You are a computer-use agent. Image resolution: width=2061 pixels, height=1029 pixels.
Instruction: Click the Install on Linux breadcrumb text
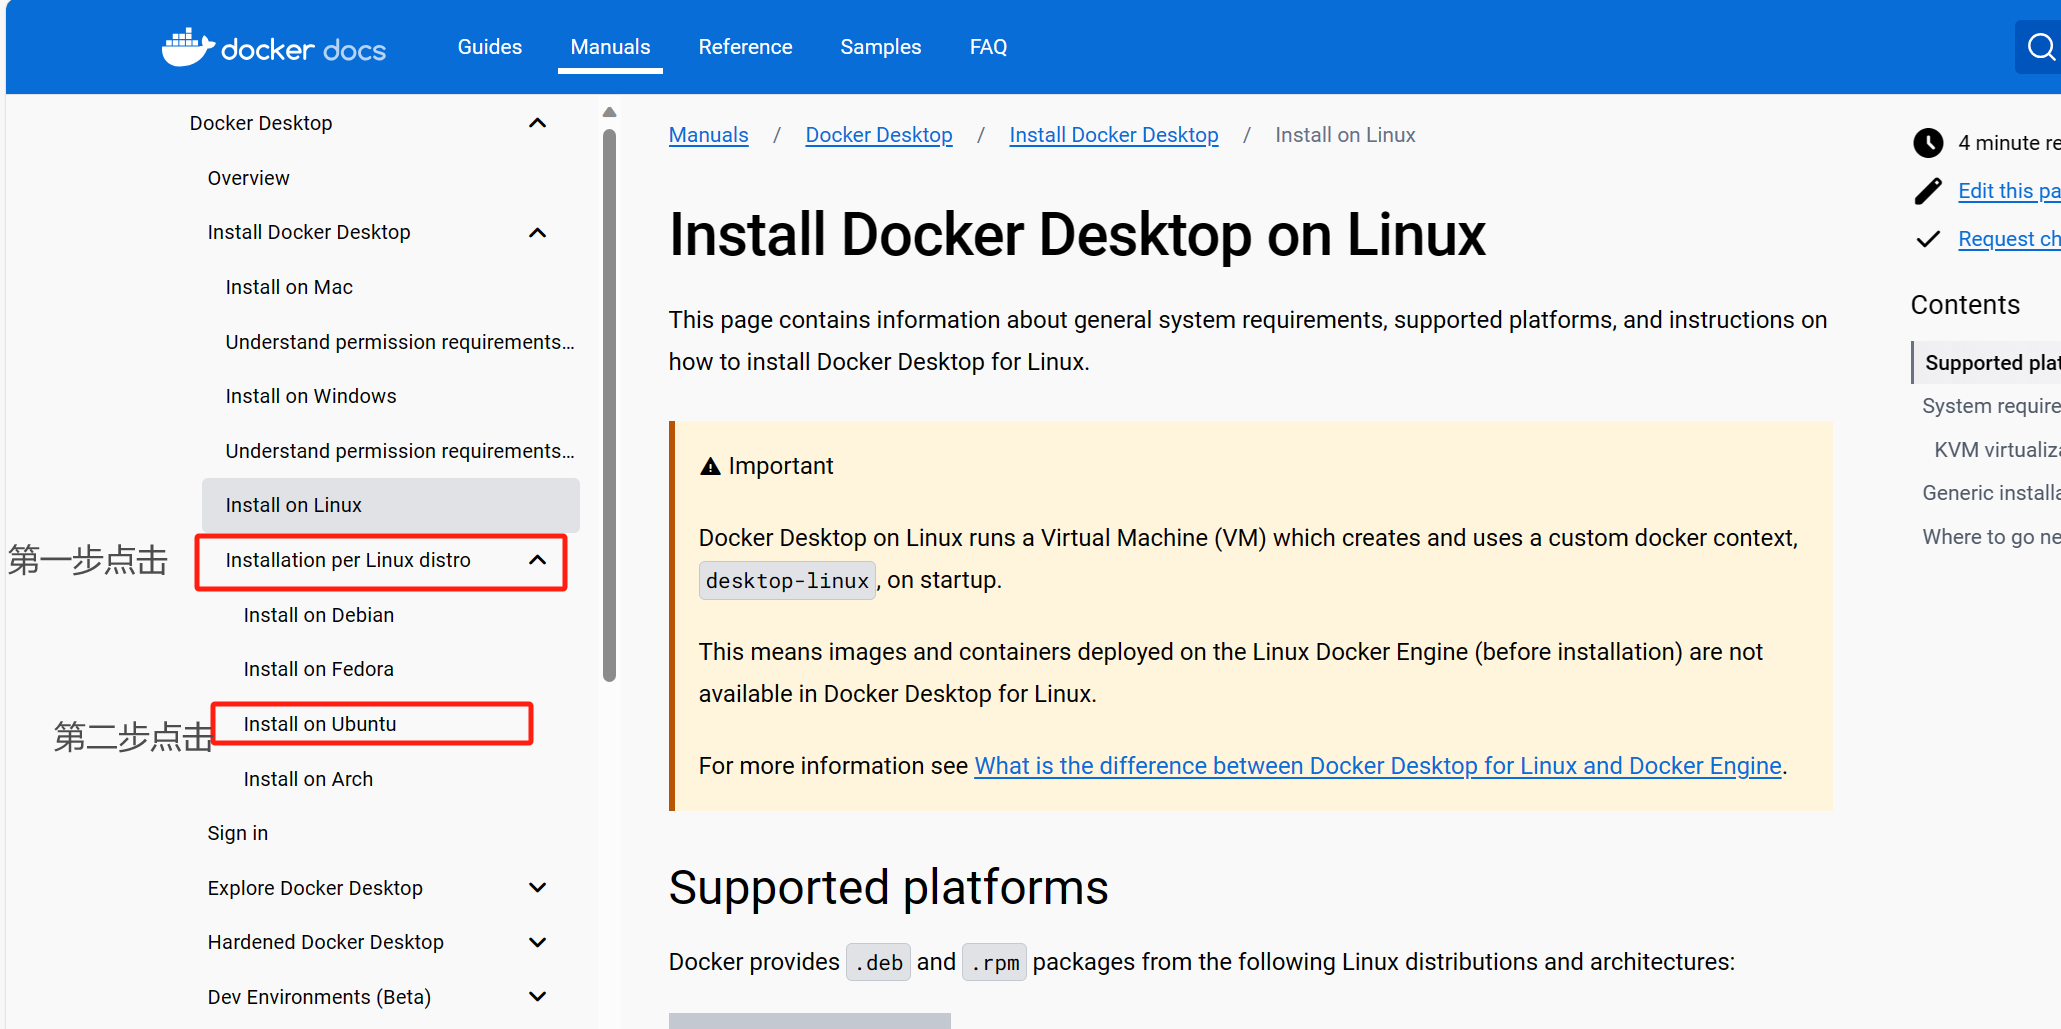point(1345,135)
